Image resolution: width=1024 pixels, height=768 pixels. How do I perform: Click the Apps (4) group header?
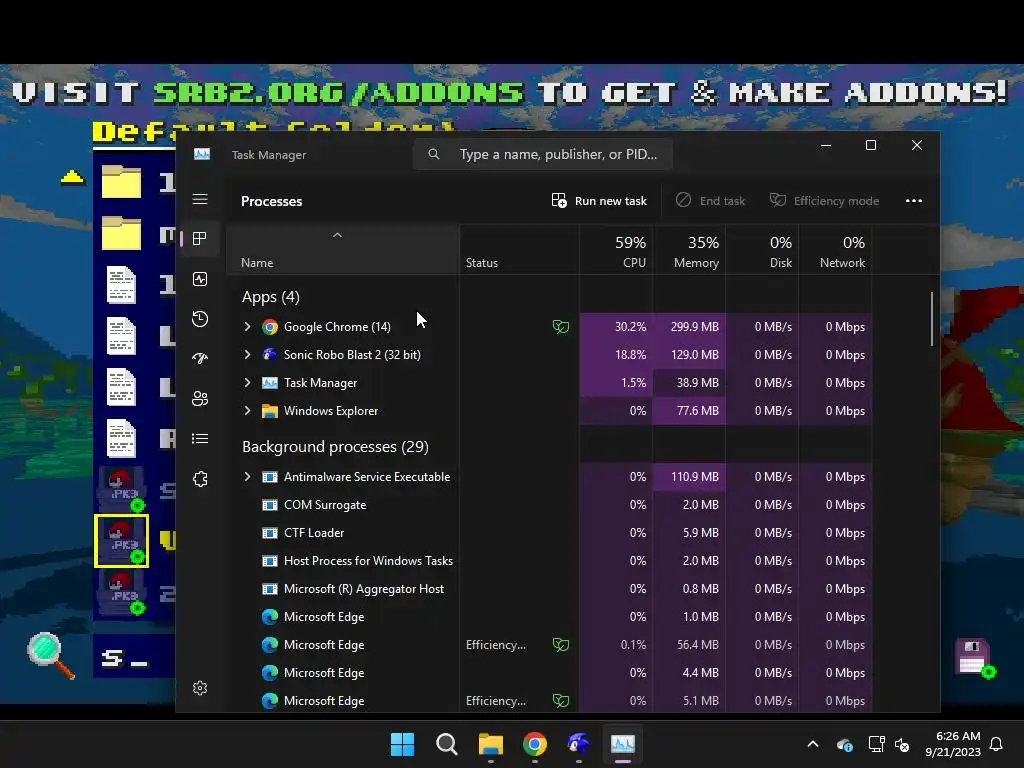pos(270,297)
